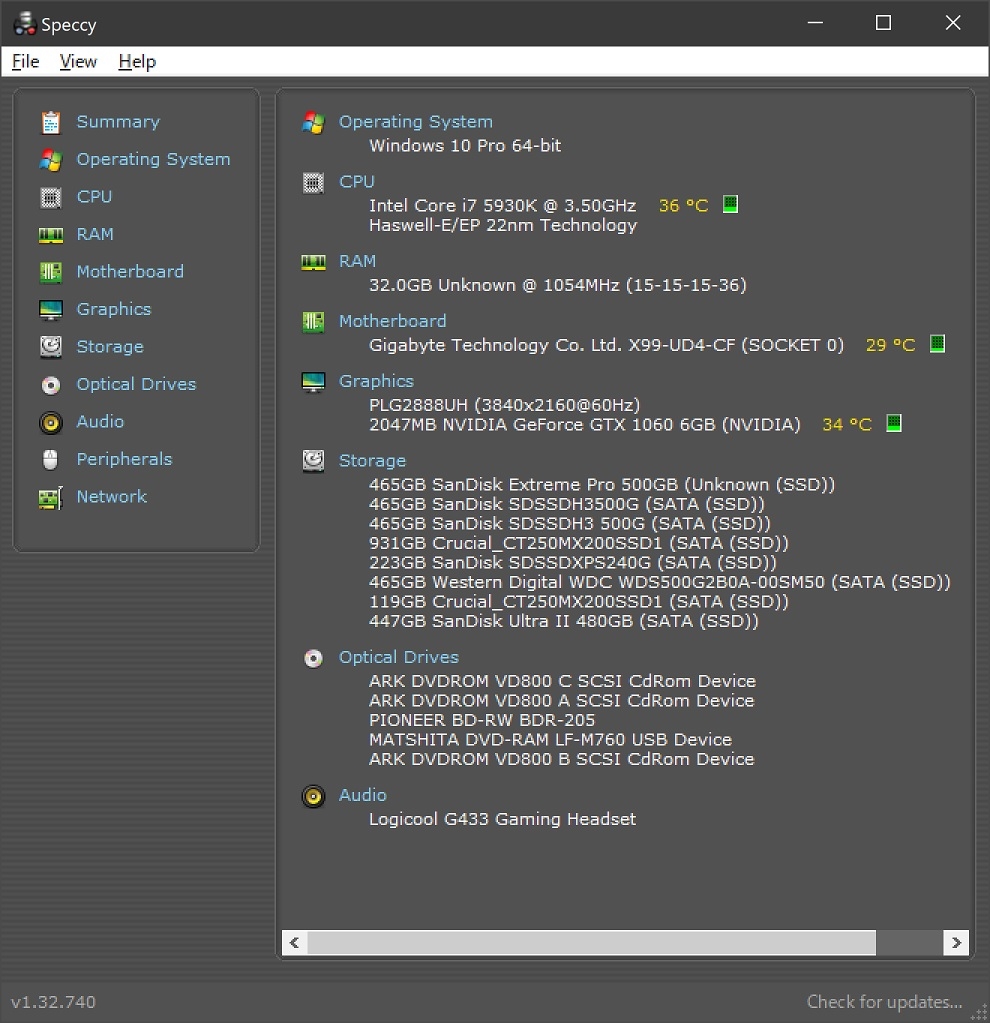This screenshot has height=1023, width=990.
Task: Click the GPU temperature 34 °C value
Action: tap(846, 425)
